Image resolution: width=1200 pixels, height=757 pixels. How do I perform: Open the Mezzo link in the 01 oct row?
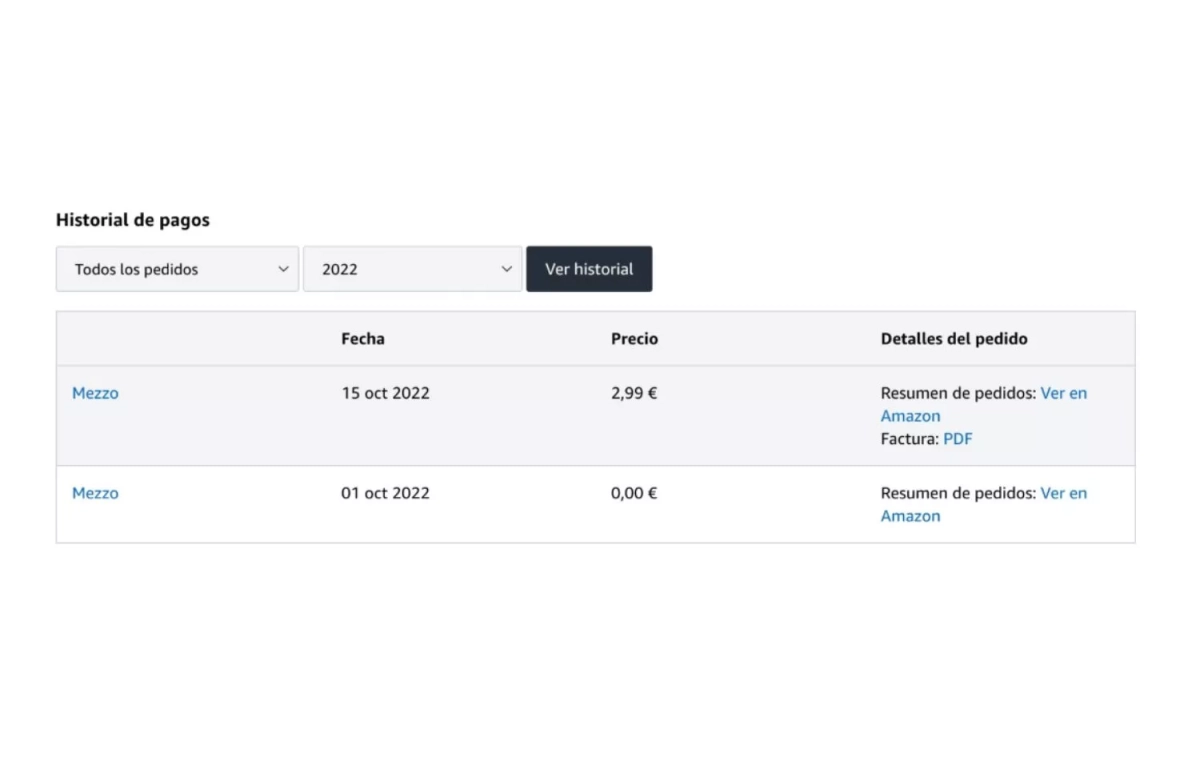[95, 493]
